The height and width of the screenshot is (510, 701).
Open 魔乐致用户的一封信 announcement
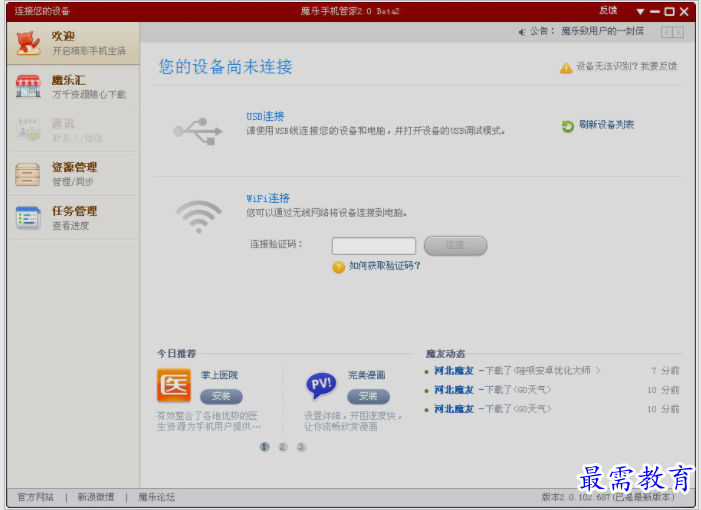pos(602,31)
